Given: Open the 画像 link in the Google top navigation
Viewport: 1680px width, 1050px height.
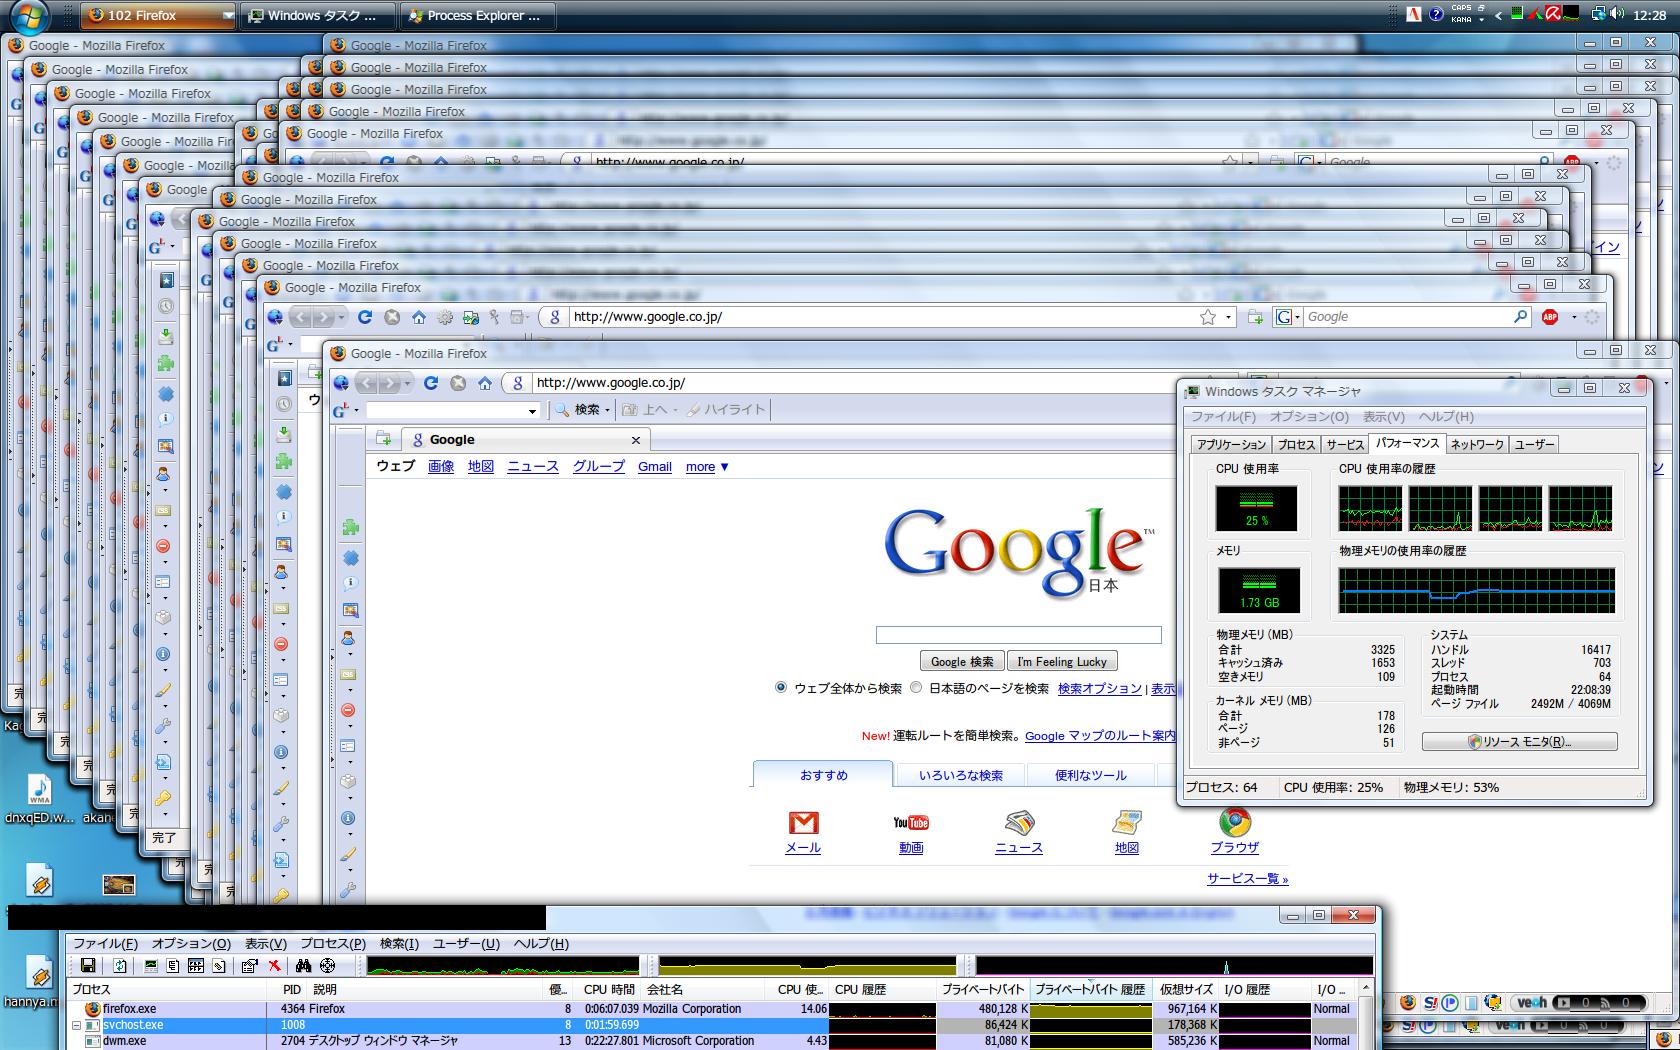Looking at the screenshot, I should 441,467.
